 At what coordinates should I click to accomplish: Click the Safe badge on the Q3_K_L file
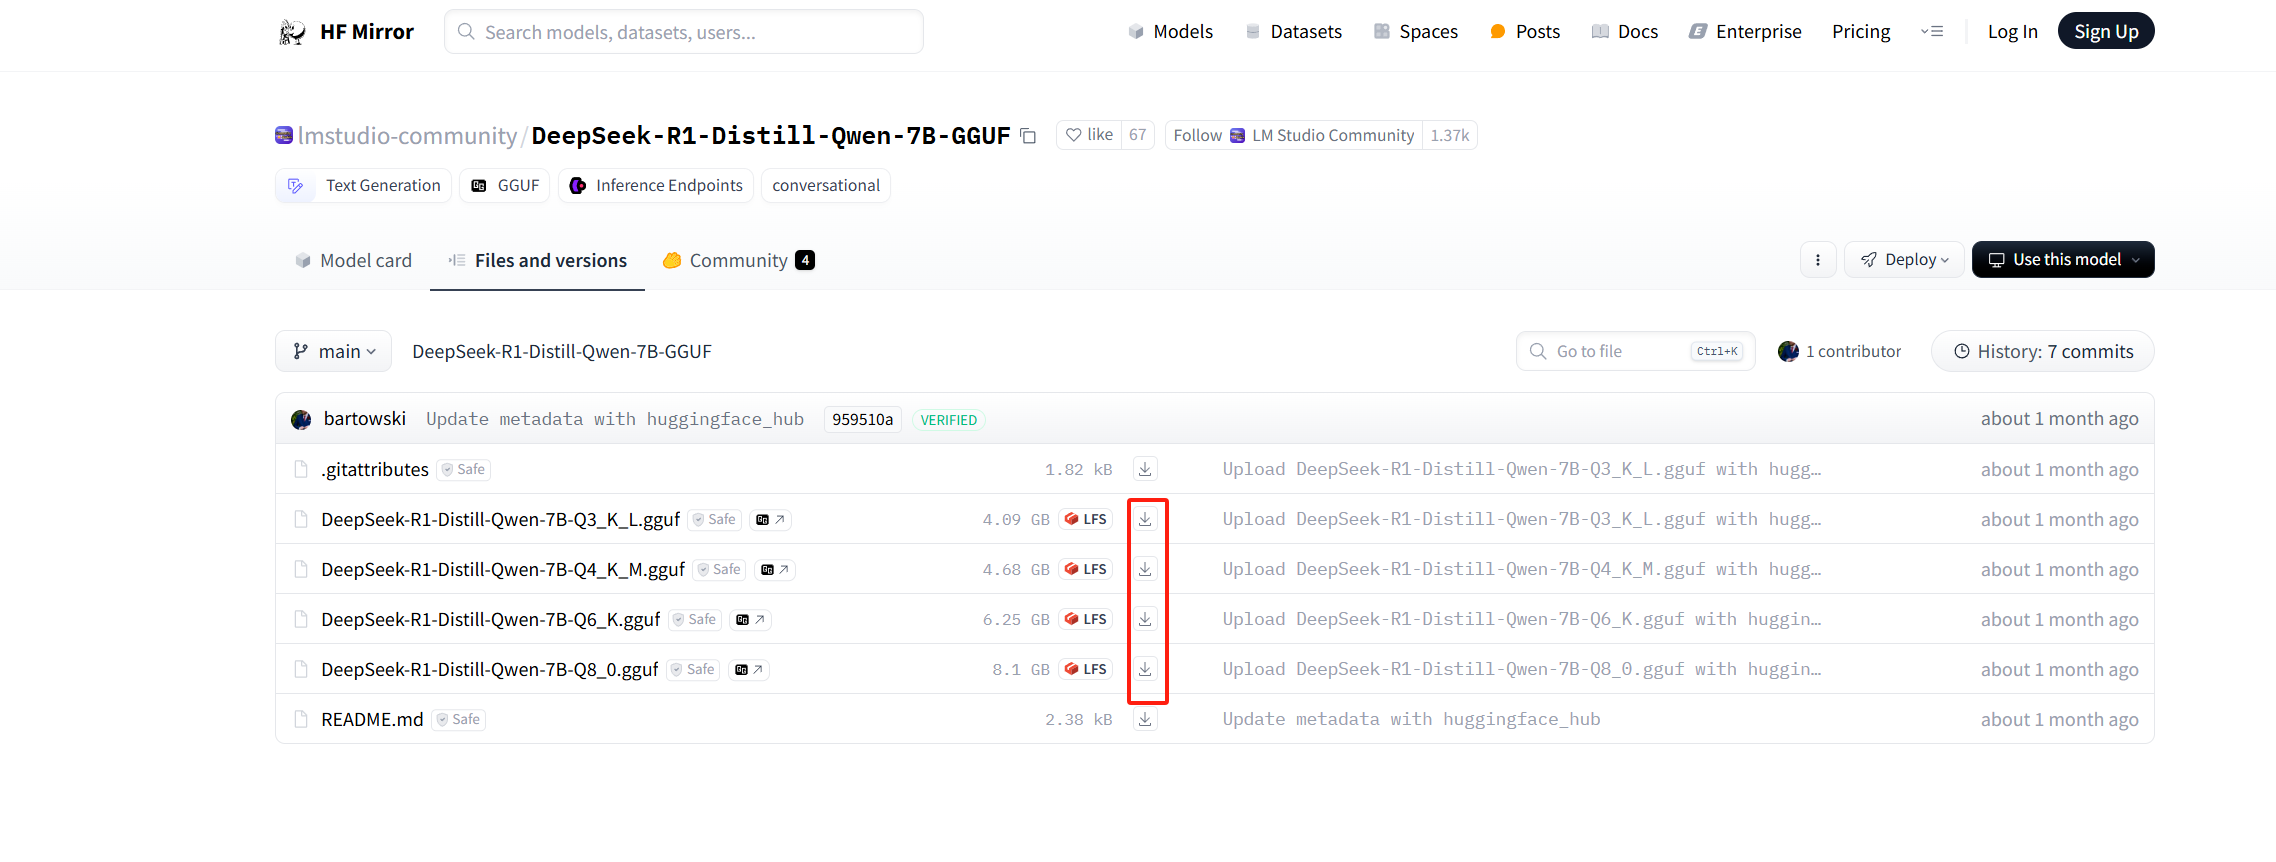click(715, 520)
